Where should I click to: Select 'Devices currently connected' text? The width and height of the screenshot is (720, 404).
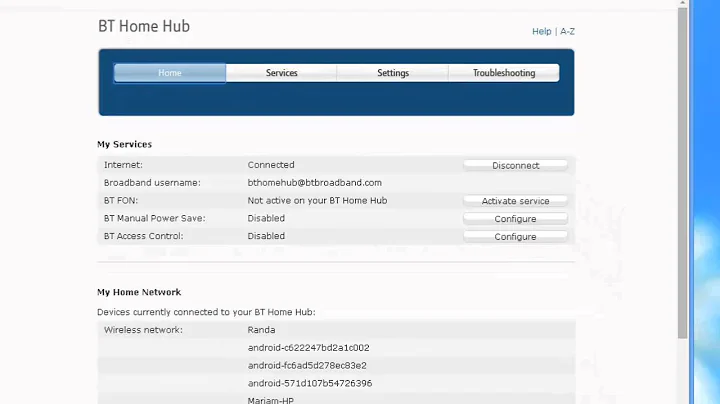point(206,312)
